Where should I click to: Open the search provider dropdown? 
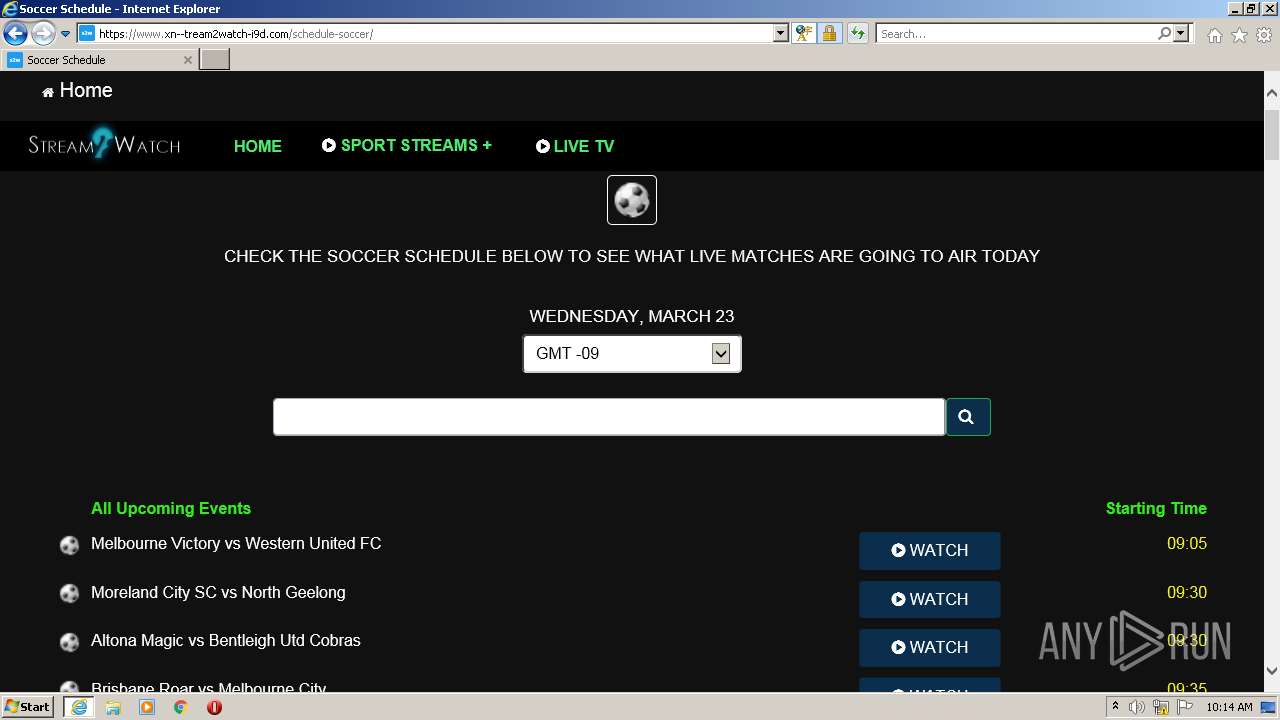[1181, 33]
